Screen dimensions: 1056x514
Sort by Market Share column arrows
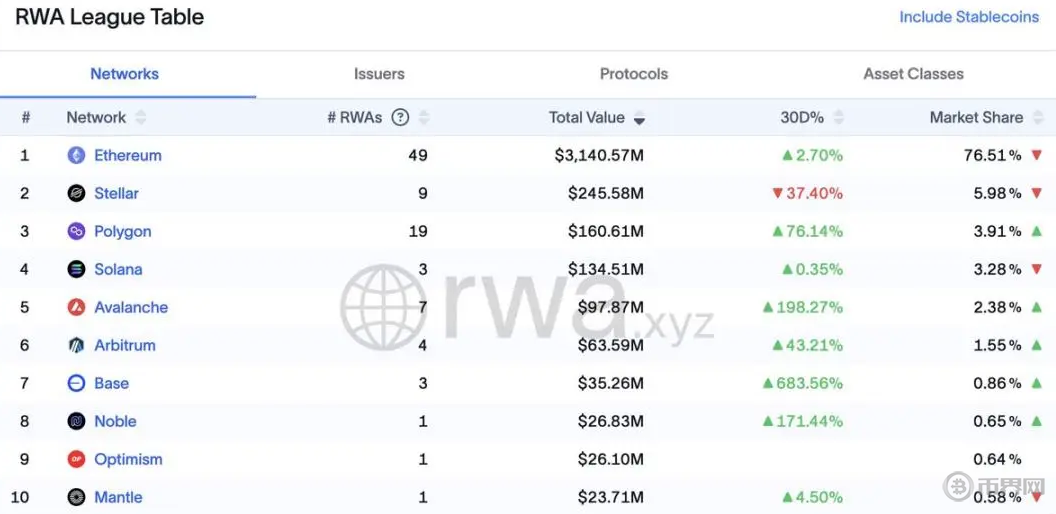point(1037,118)
